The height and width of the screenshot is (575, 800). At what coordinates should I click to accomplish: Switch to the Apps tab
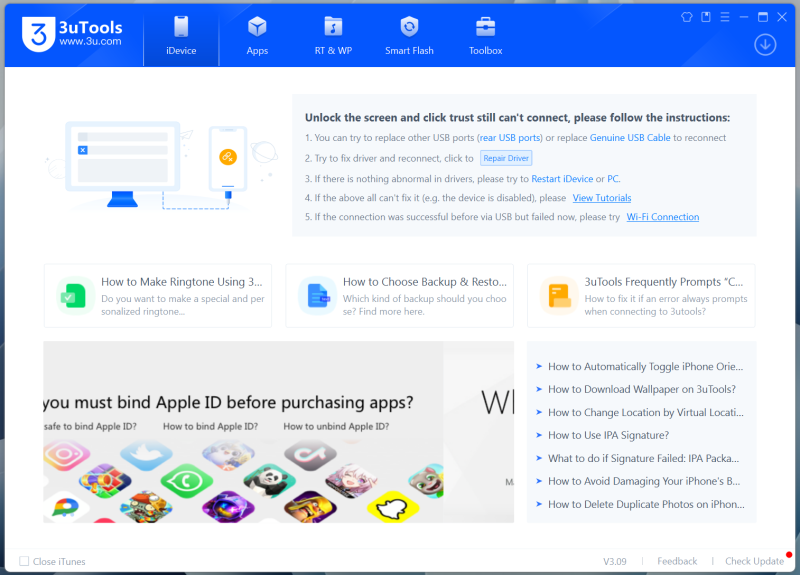coord(257,36)
